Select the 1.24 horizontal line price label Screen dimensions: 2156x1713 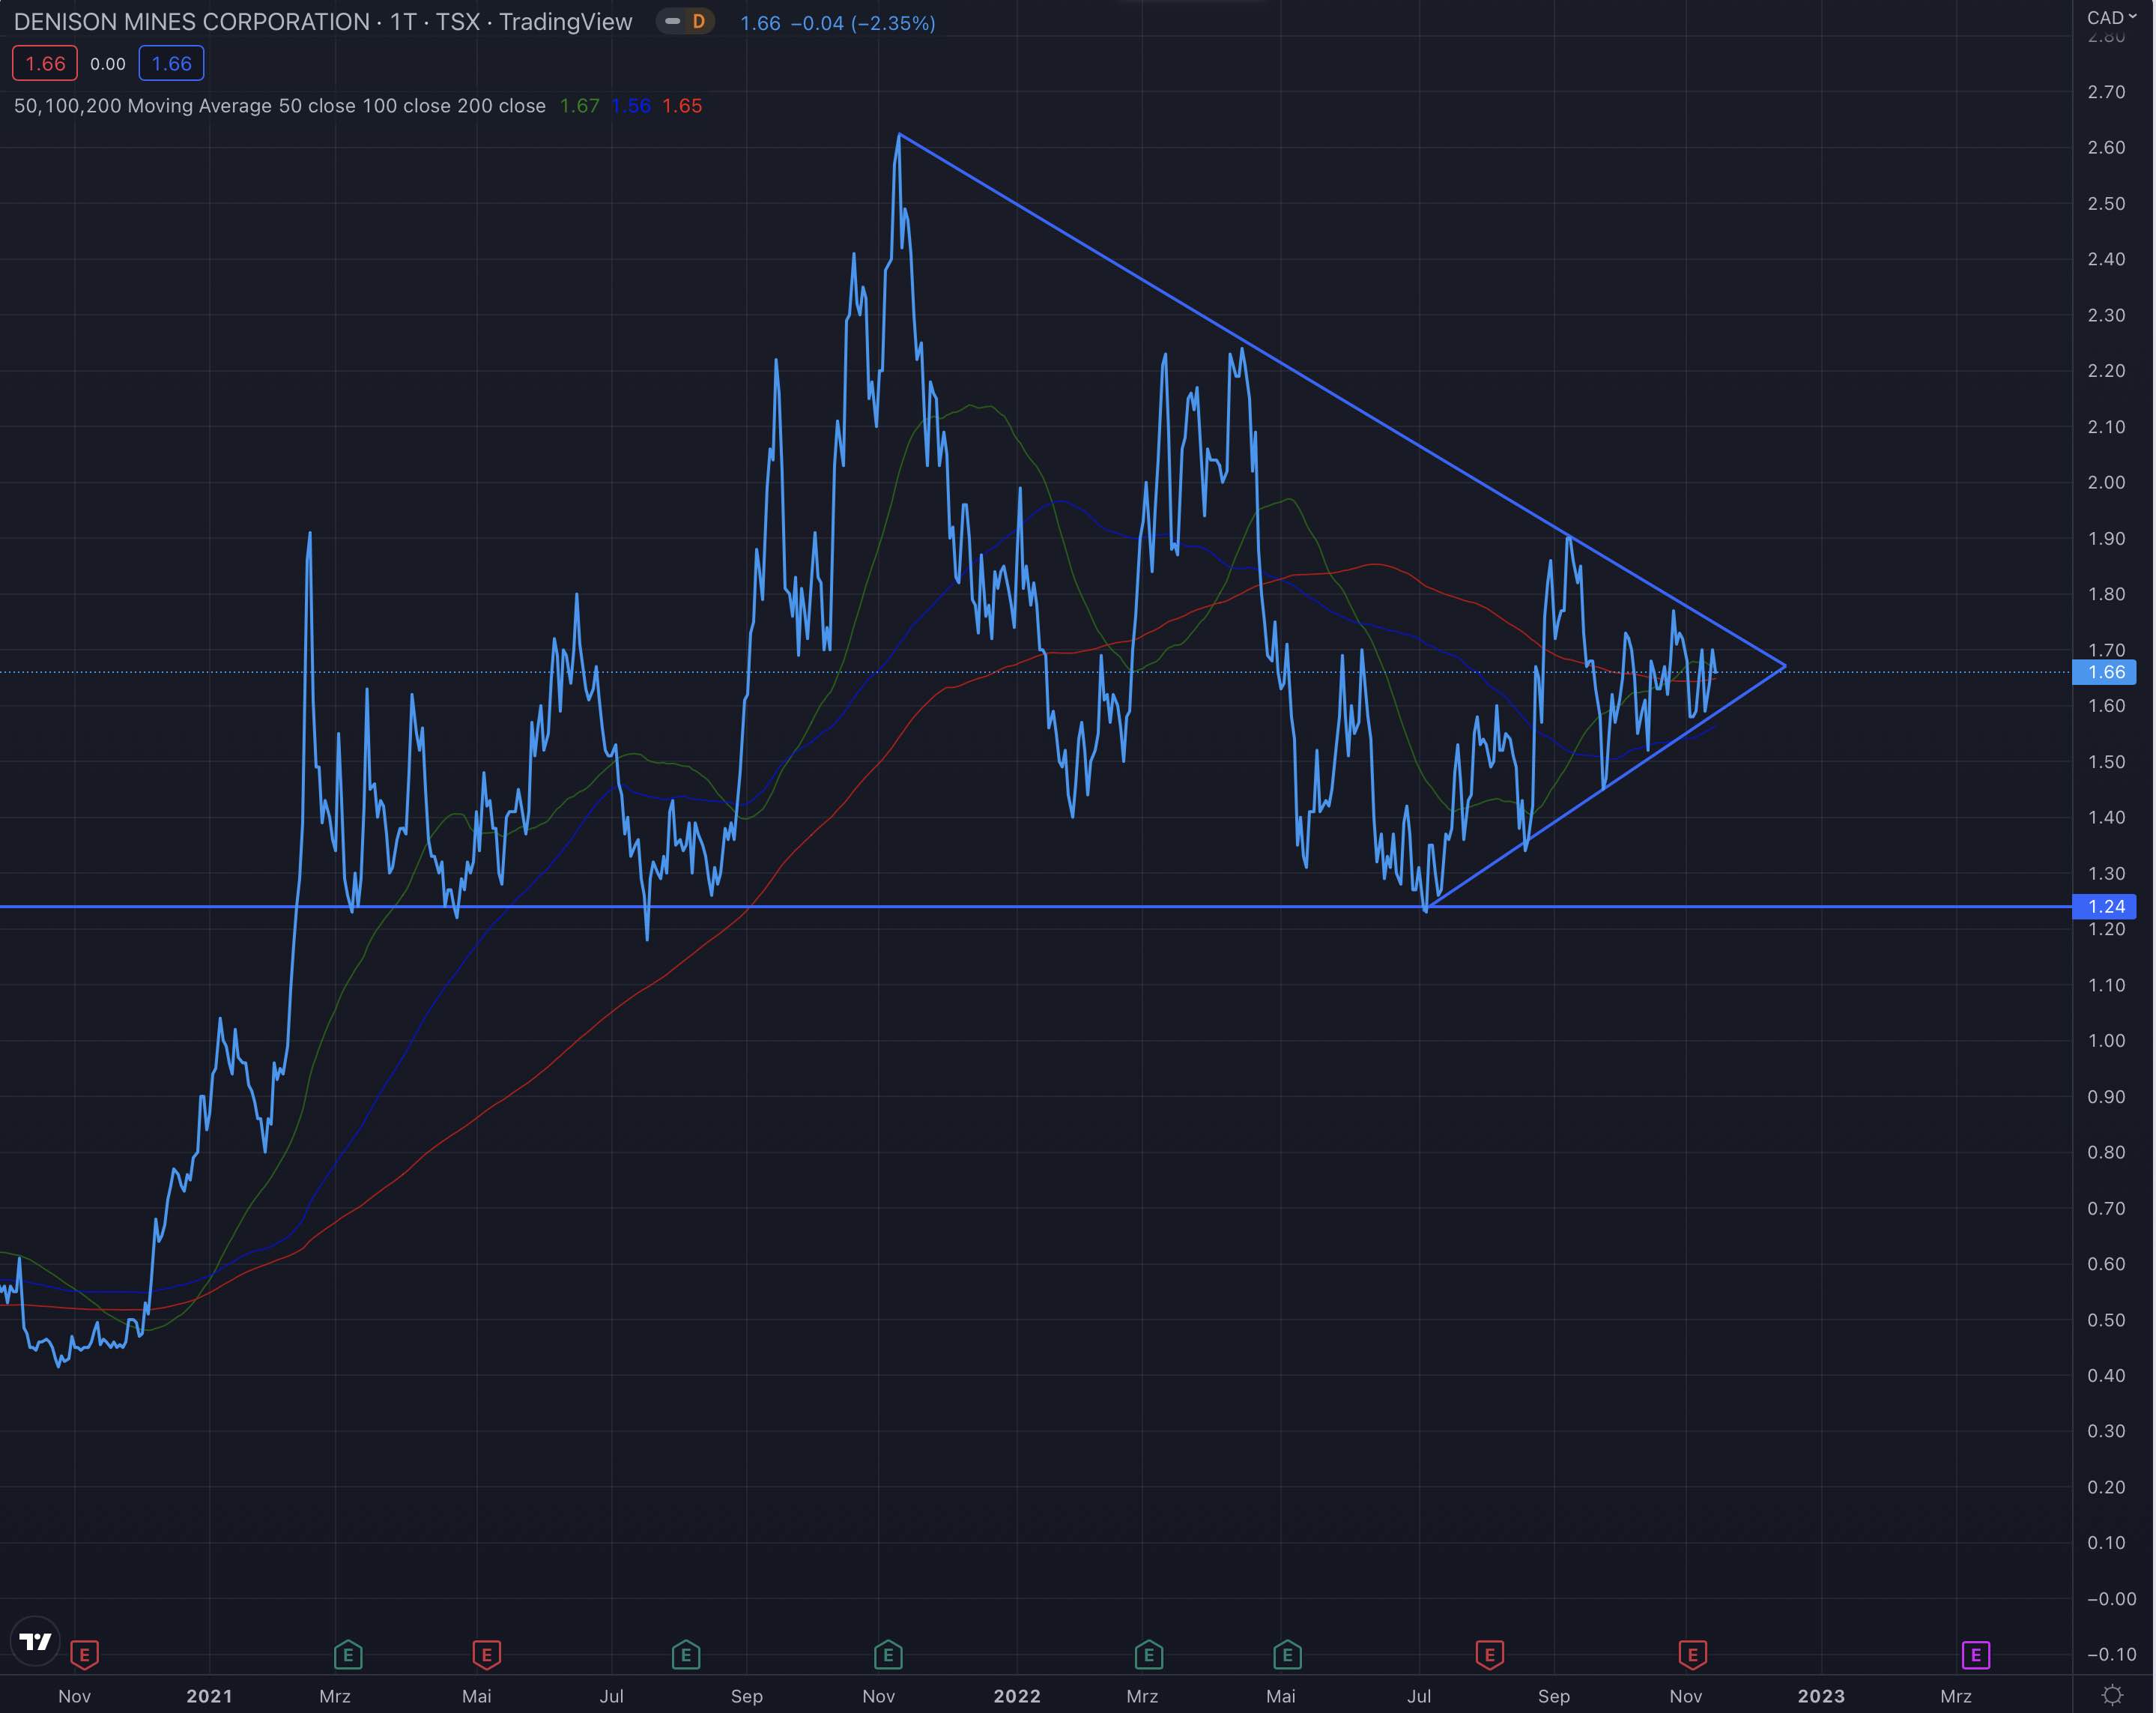pyautogui.click(x=2105, y=906)
